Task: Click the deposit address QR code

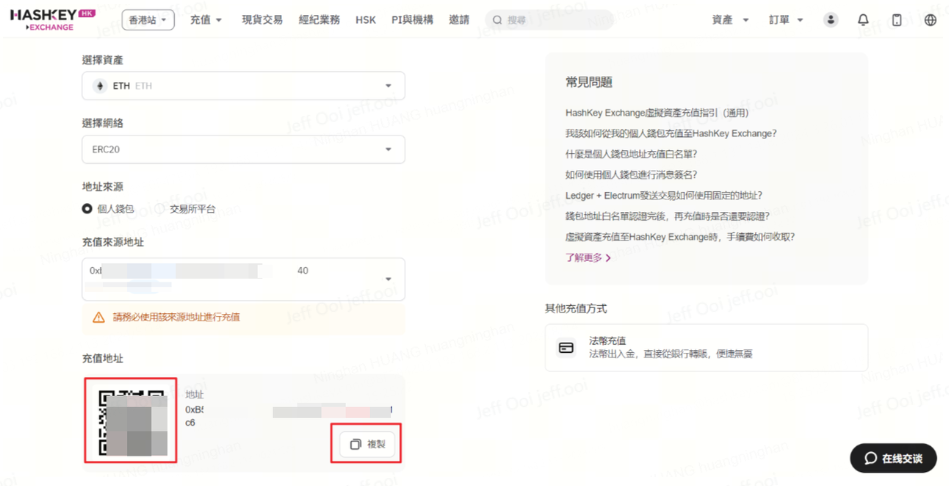Action: (131, 421)
